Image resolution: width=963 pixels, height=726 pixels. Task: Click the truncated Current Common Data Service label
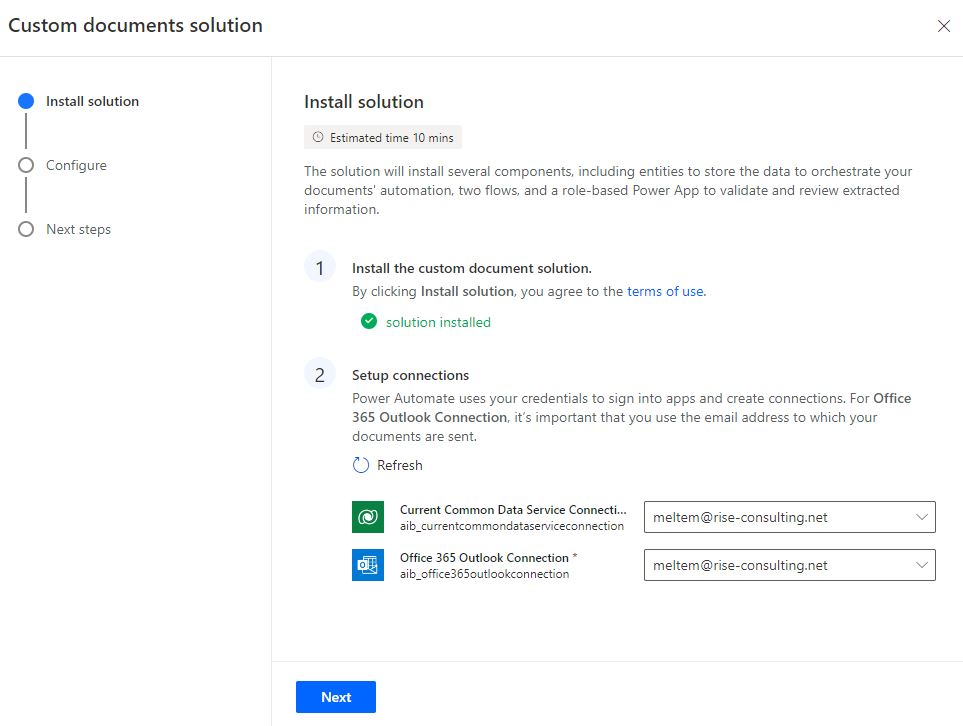(x=513, y=509)
